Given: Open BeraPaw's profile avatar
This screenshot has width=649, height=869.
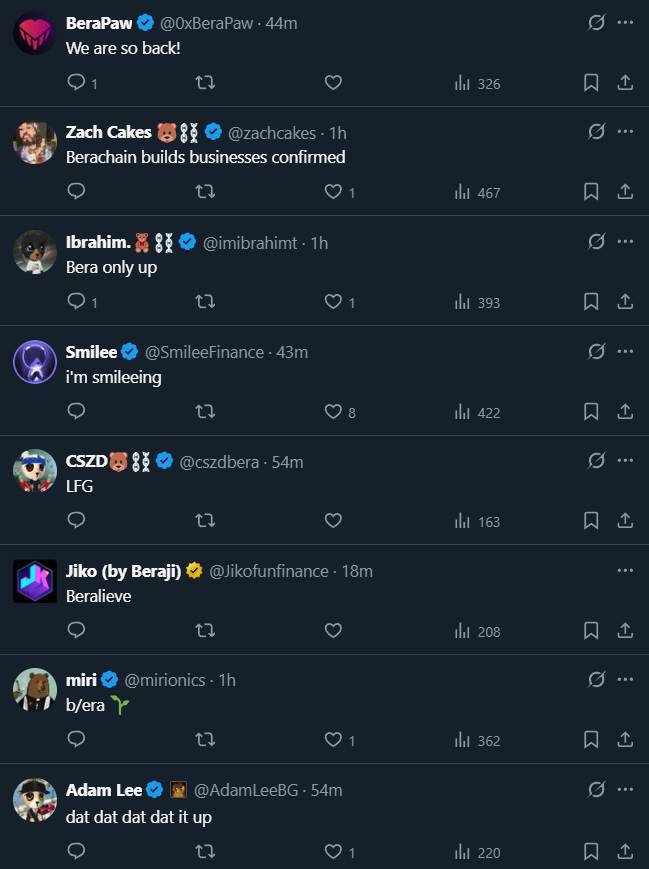Looking at the screenshot, I should click(34, 33).
